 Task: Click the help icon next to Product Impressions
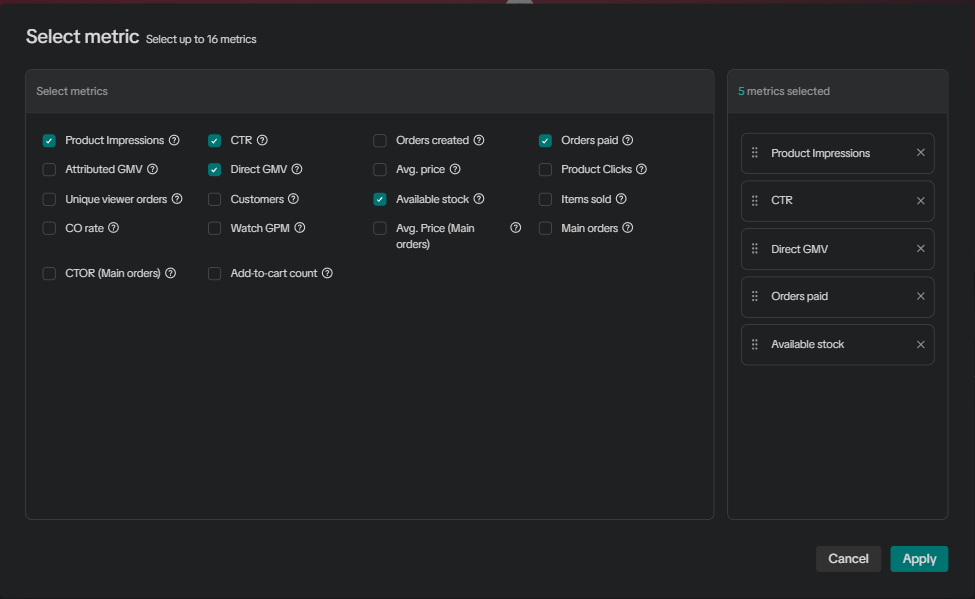click(174, 141)
